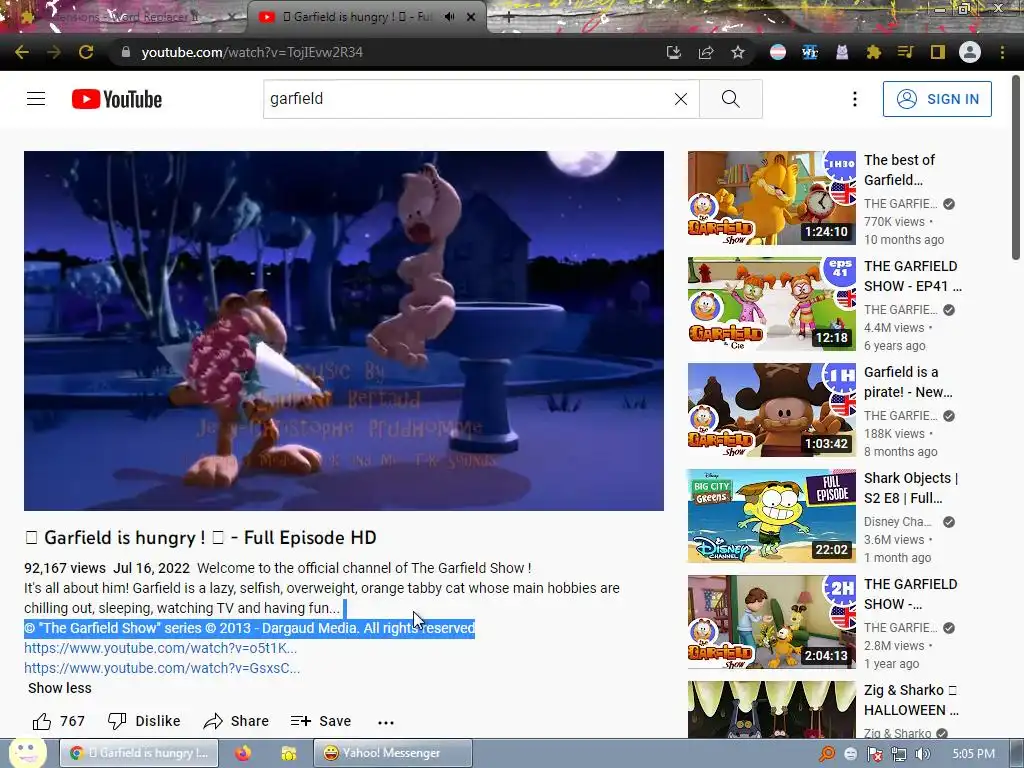The width and height of the screenshot is (1024, 768).
Task: Switch to the Word Replacer extensions tab
Action: coord(124,17)
